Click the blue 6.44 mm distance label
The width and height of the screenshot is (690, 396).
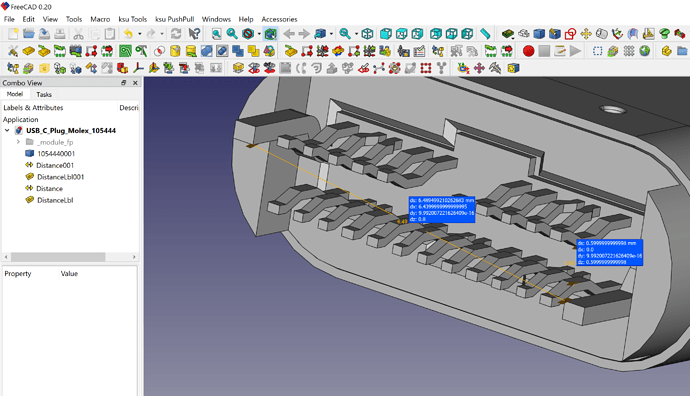pos(442,209)
